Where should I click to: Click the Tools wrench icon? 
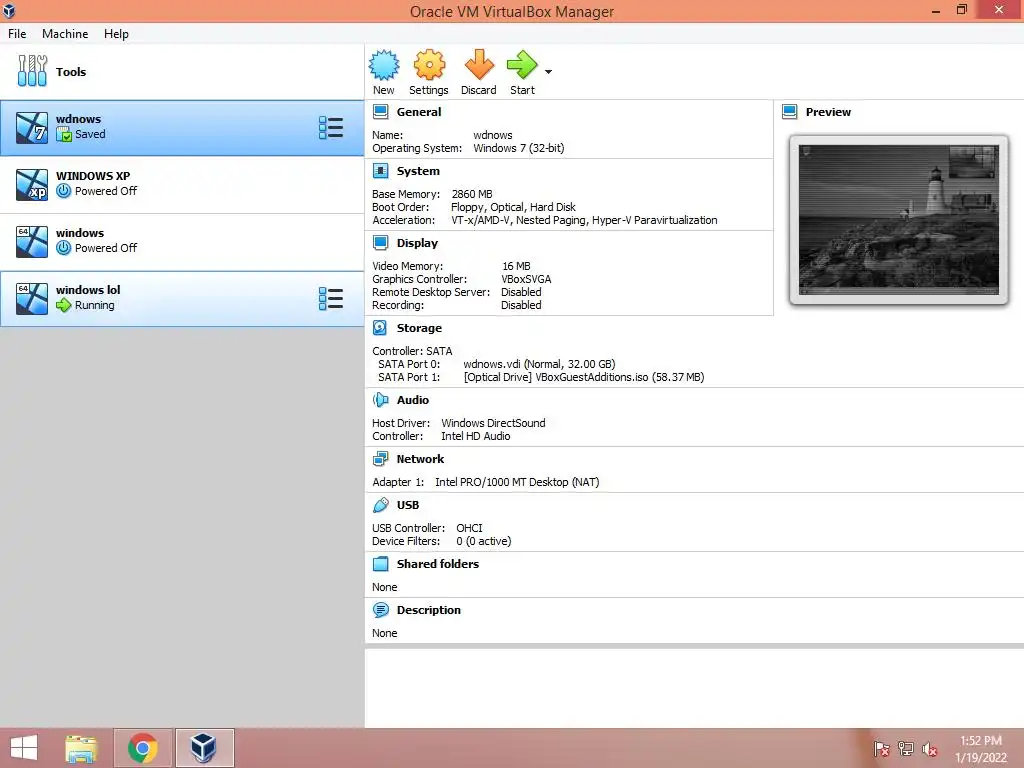32,71
